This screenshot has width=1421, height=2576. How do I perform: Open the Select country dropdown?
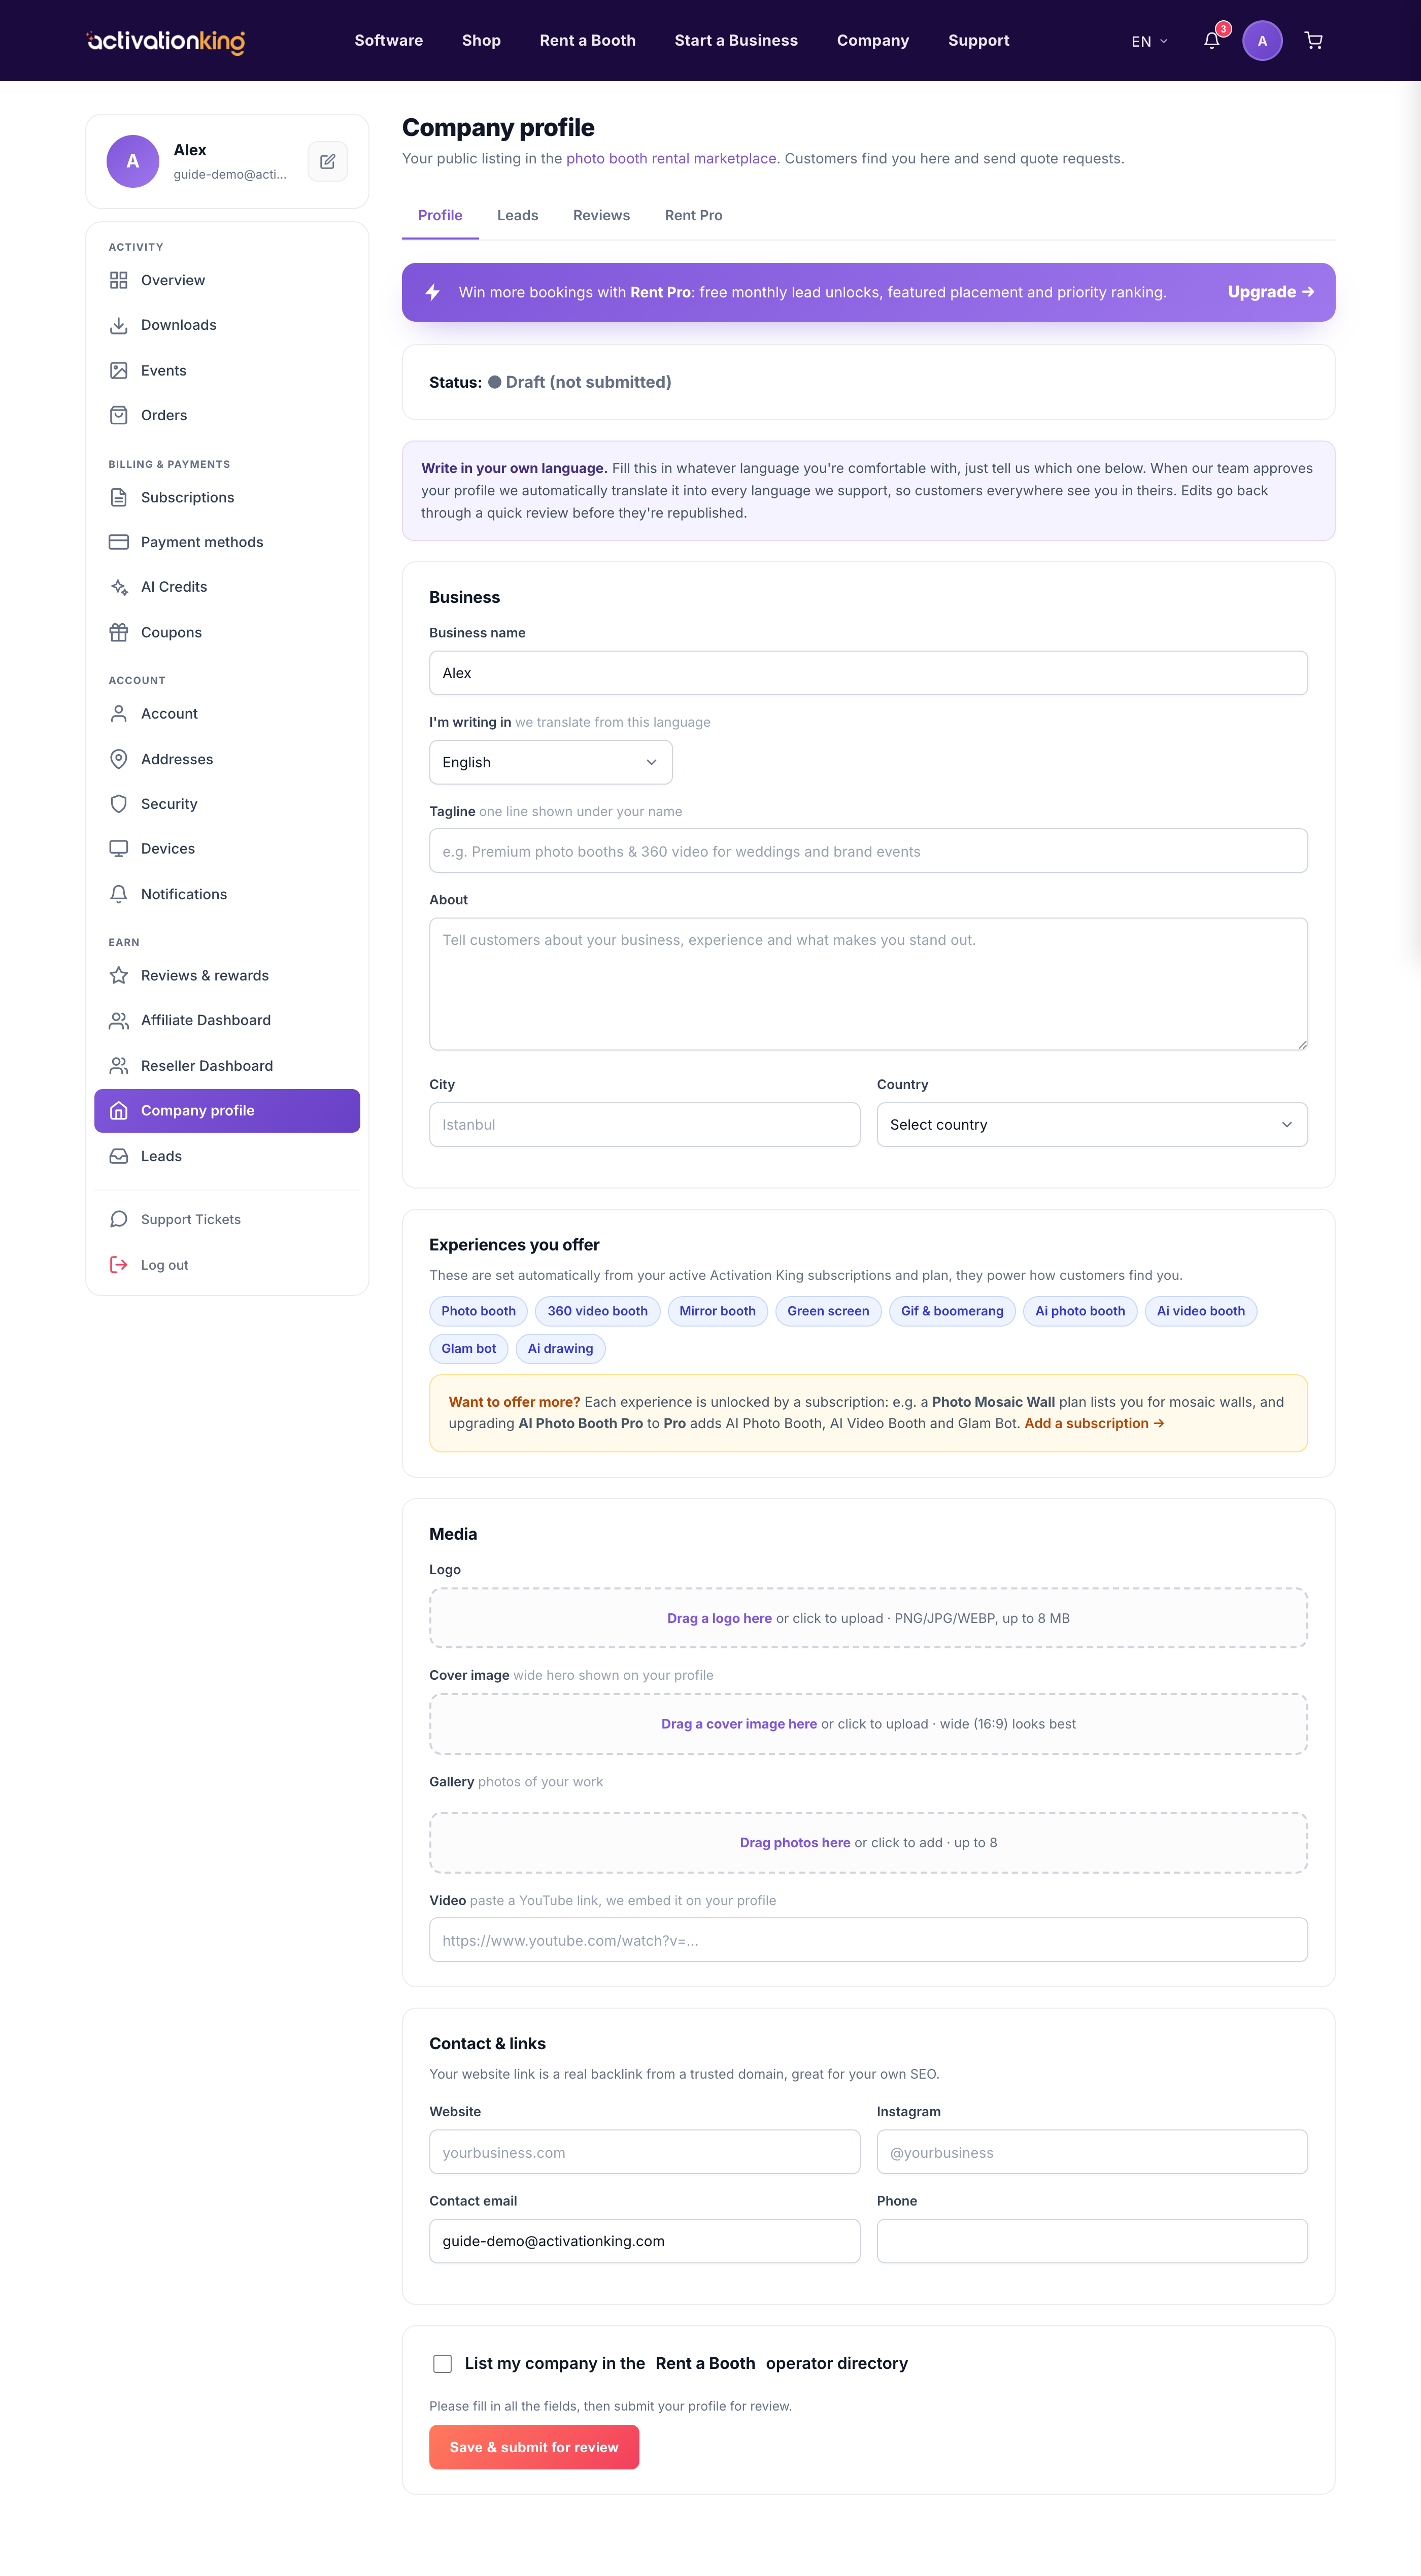point(1092,1125)
